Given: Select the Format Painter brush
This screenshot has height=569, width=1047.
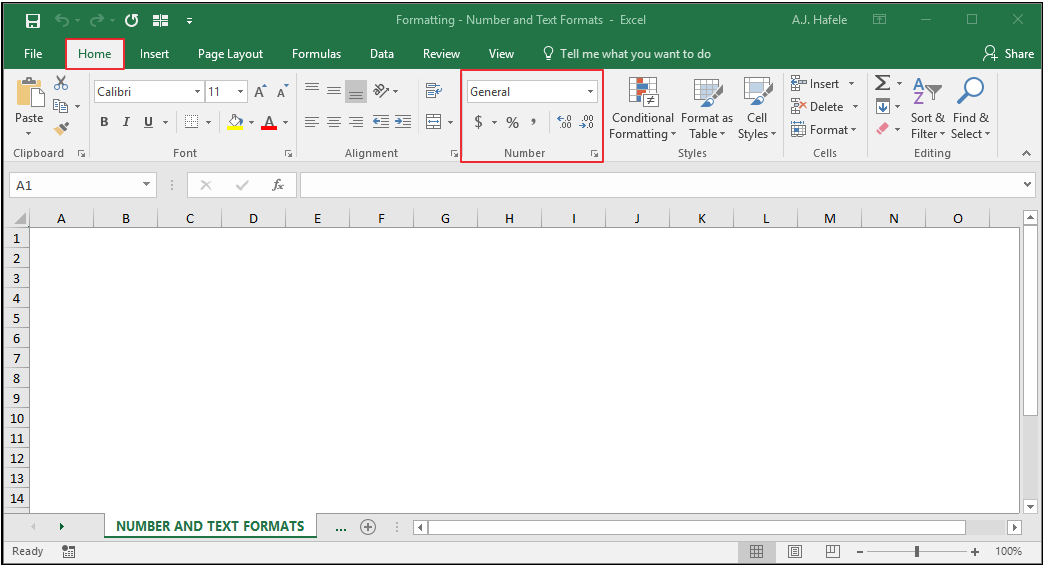Looking at the screenshot, I should [61, 128].
